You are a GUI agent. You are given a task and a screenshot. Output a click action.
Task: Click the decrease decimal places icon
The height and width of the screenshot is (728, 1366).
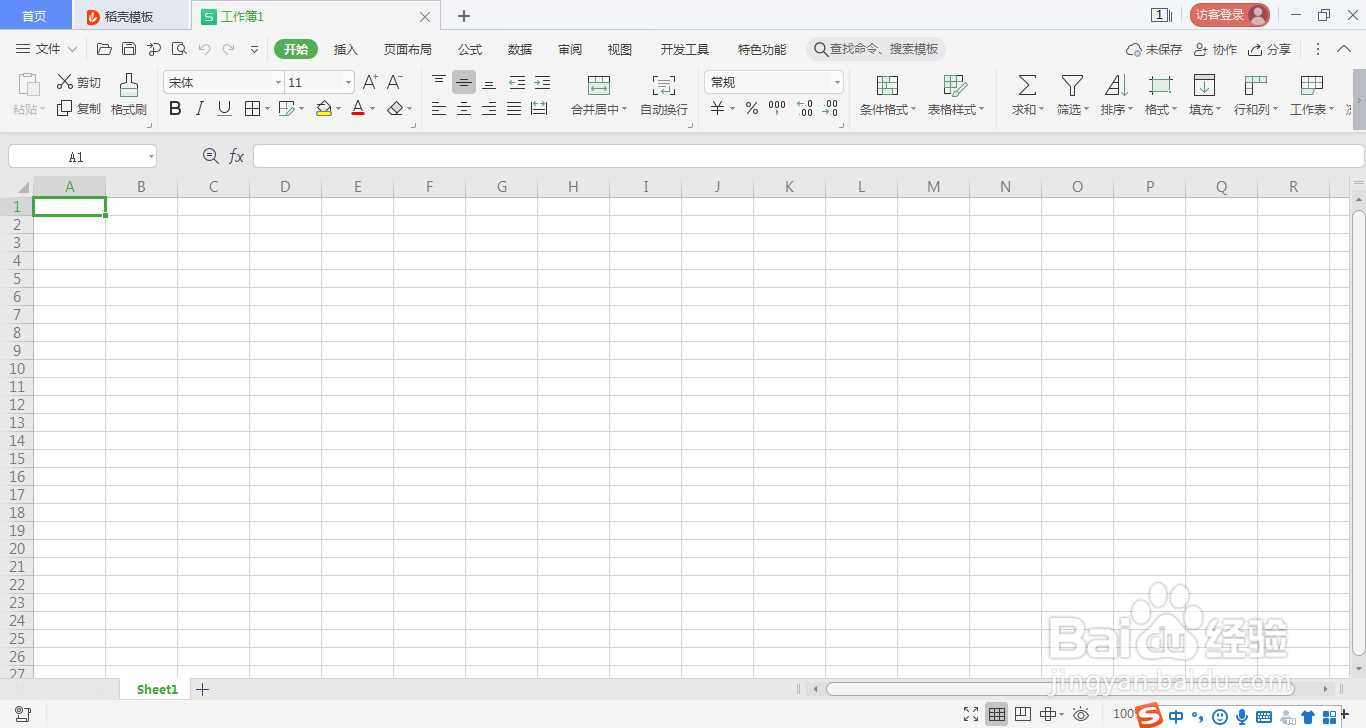tap(830, 108)
